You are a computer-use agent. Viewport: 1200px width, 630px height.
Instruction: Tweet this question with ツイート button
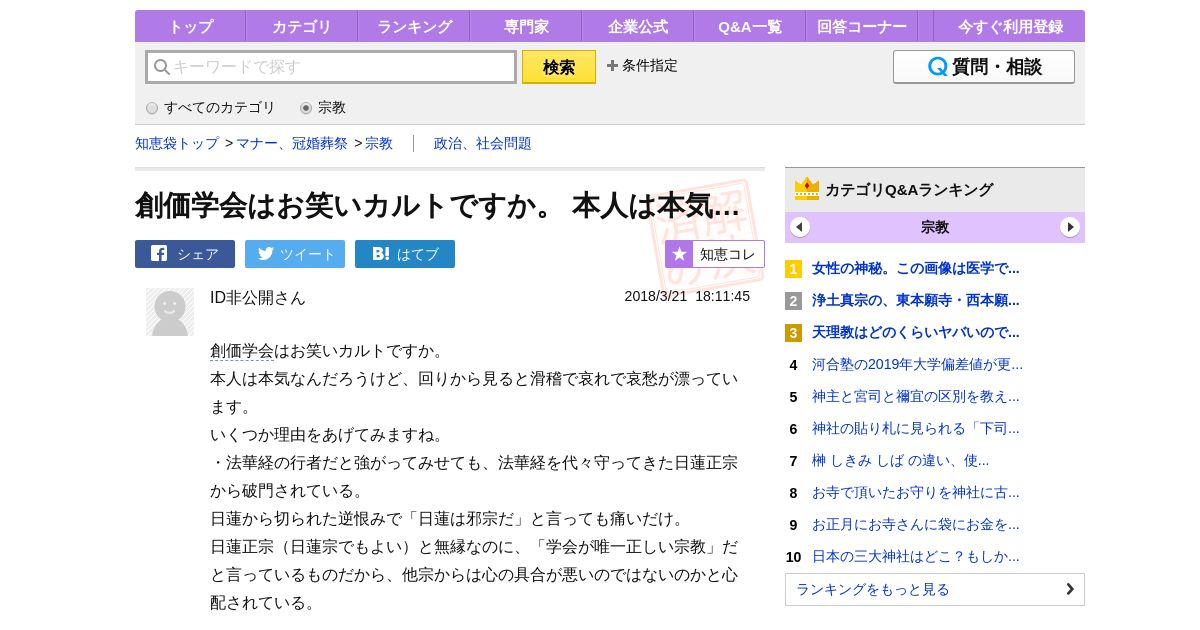[295, 254]
